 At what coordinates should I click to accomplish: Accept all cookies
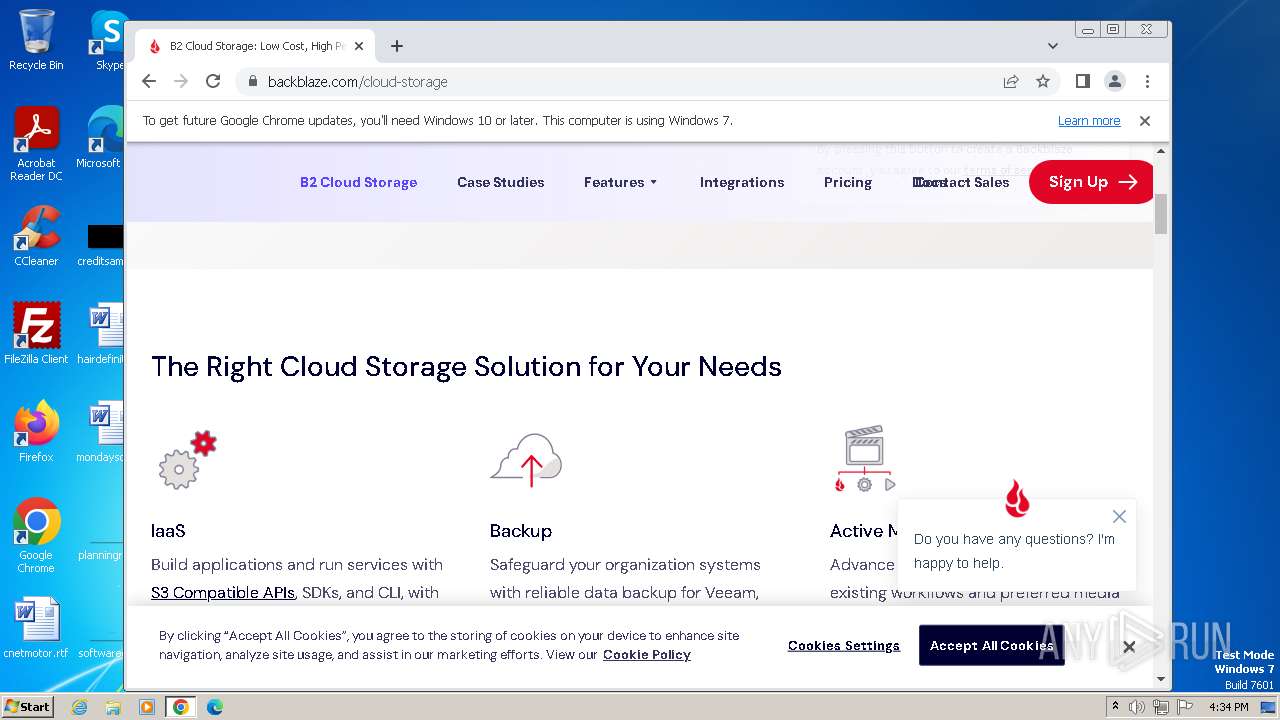tap(991, 646)
